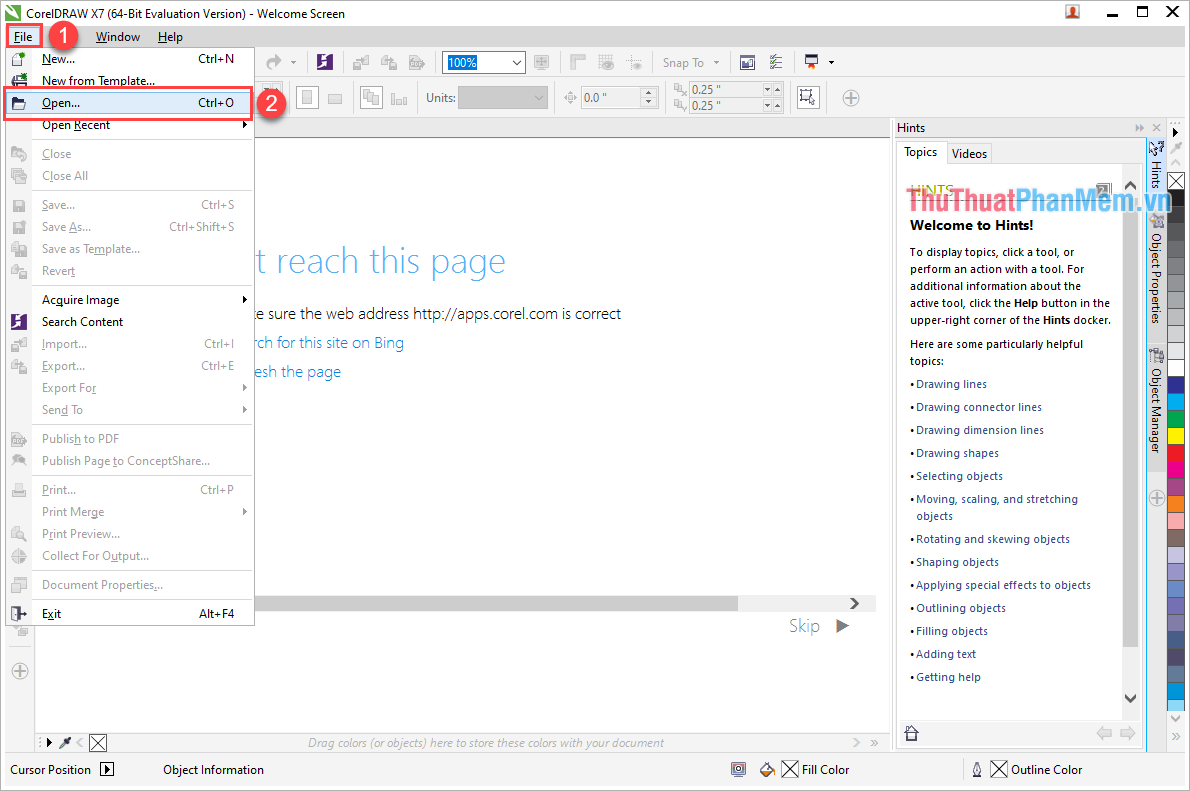This screenshot has height=791, width=1190.
Task: Open the Object Properties docker tab
Action: [1156, 270]
